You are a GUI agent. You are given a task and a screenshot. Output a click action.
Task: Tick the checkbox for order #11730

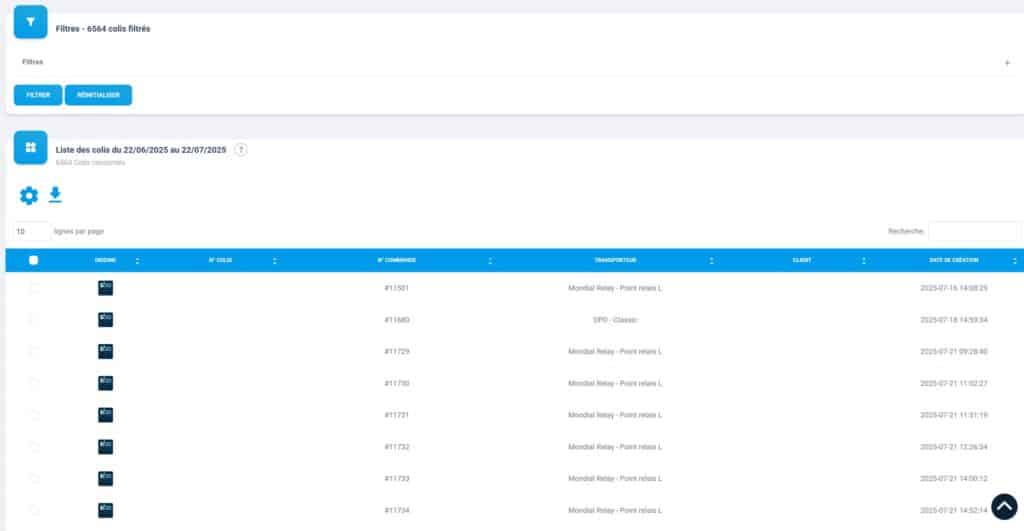pyautogui.click(x=33, y=383)
